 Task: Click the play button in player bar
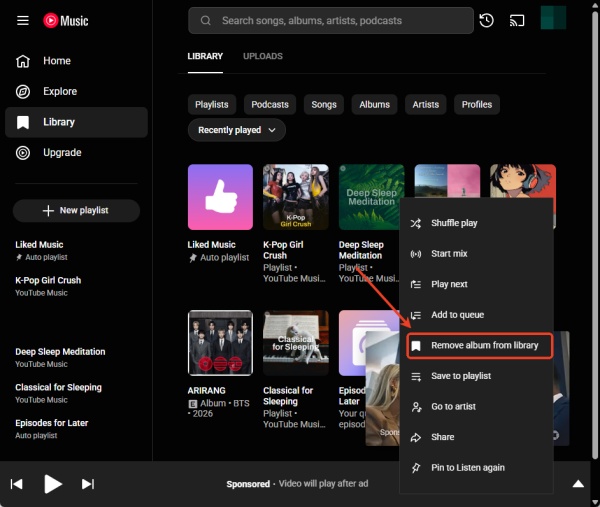pos(52,484)
